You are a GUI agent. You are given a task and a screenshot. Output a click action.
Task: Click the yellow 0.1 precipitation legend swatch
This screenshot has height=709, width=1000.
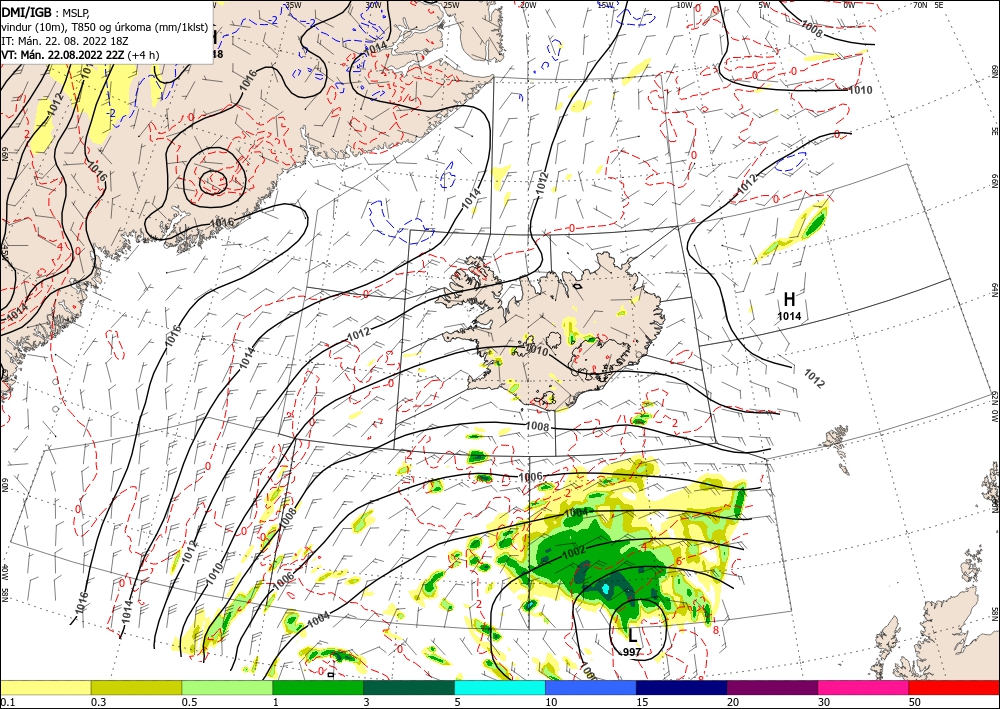click(45, 687)
